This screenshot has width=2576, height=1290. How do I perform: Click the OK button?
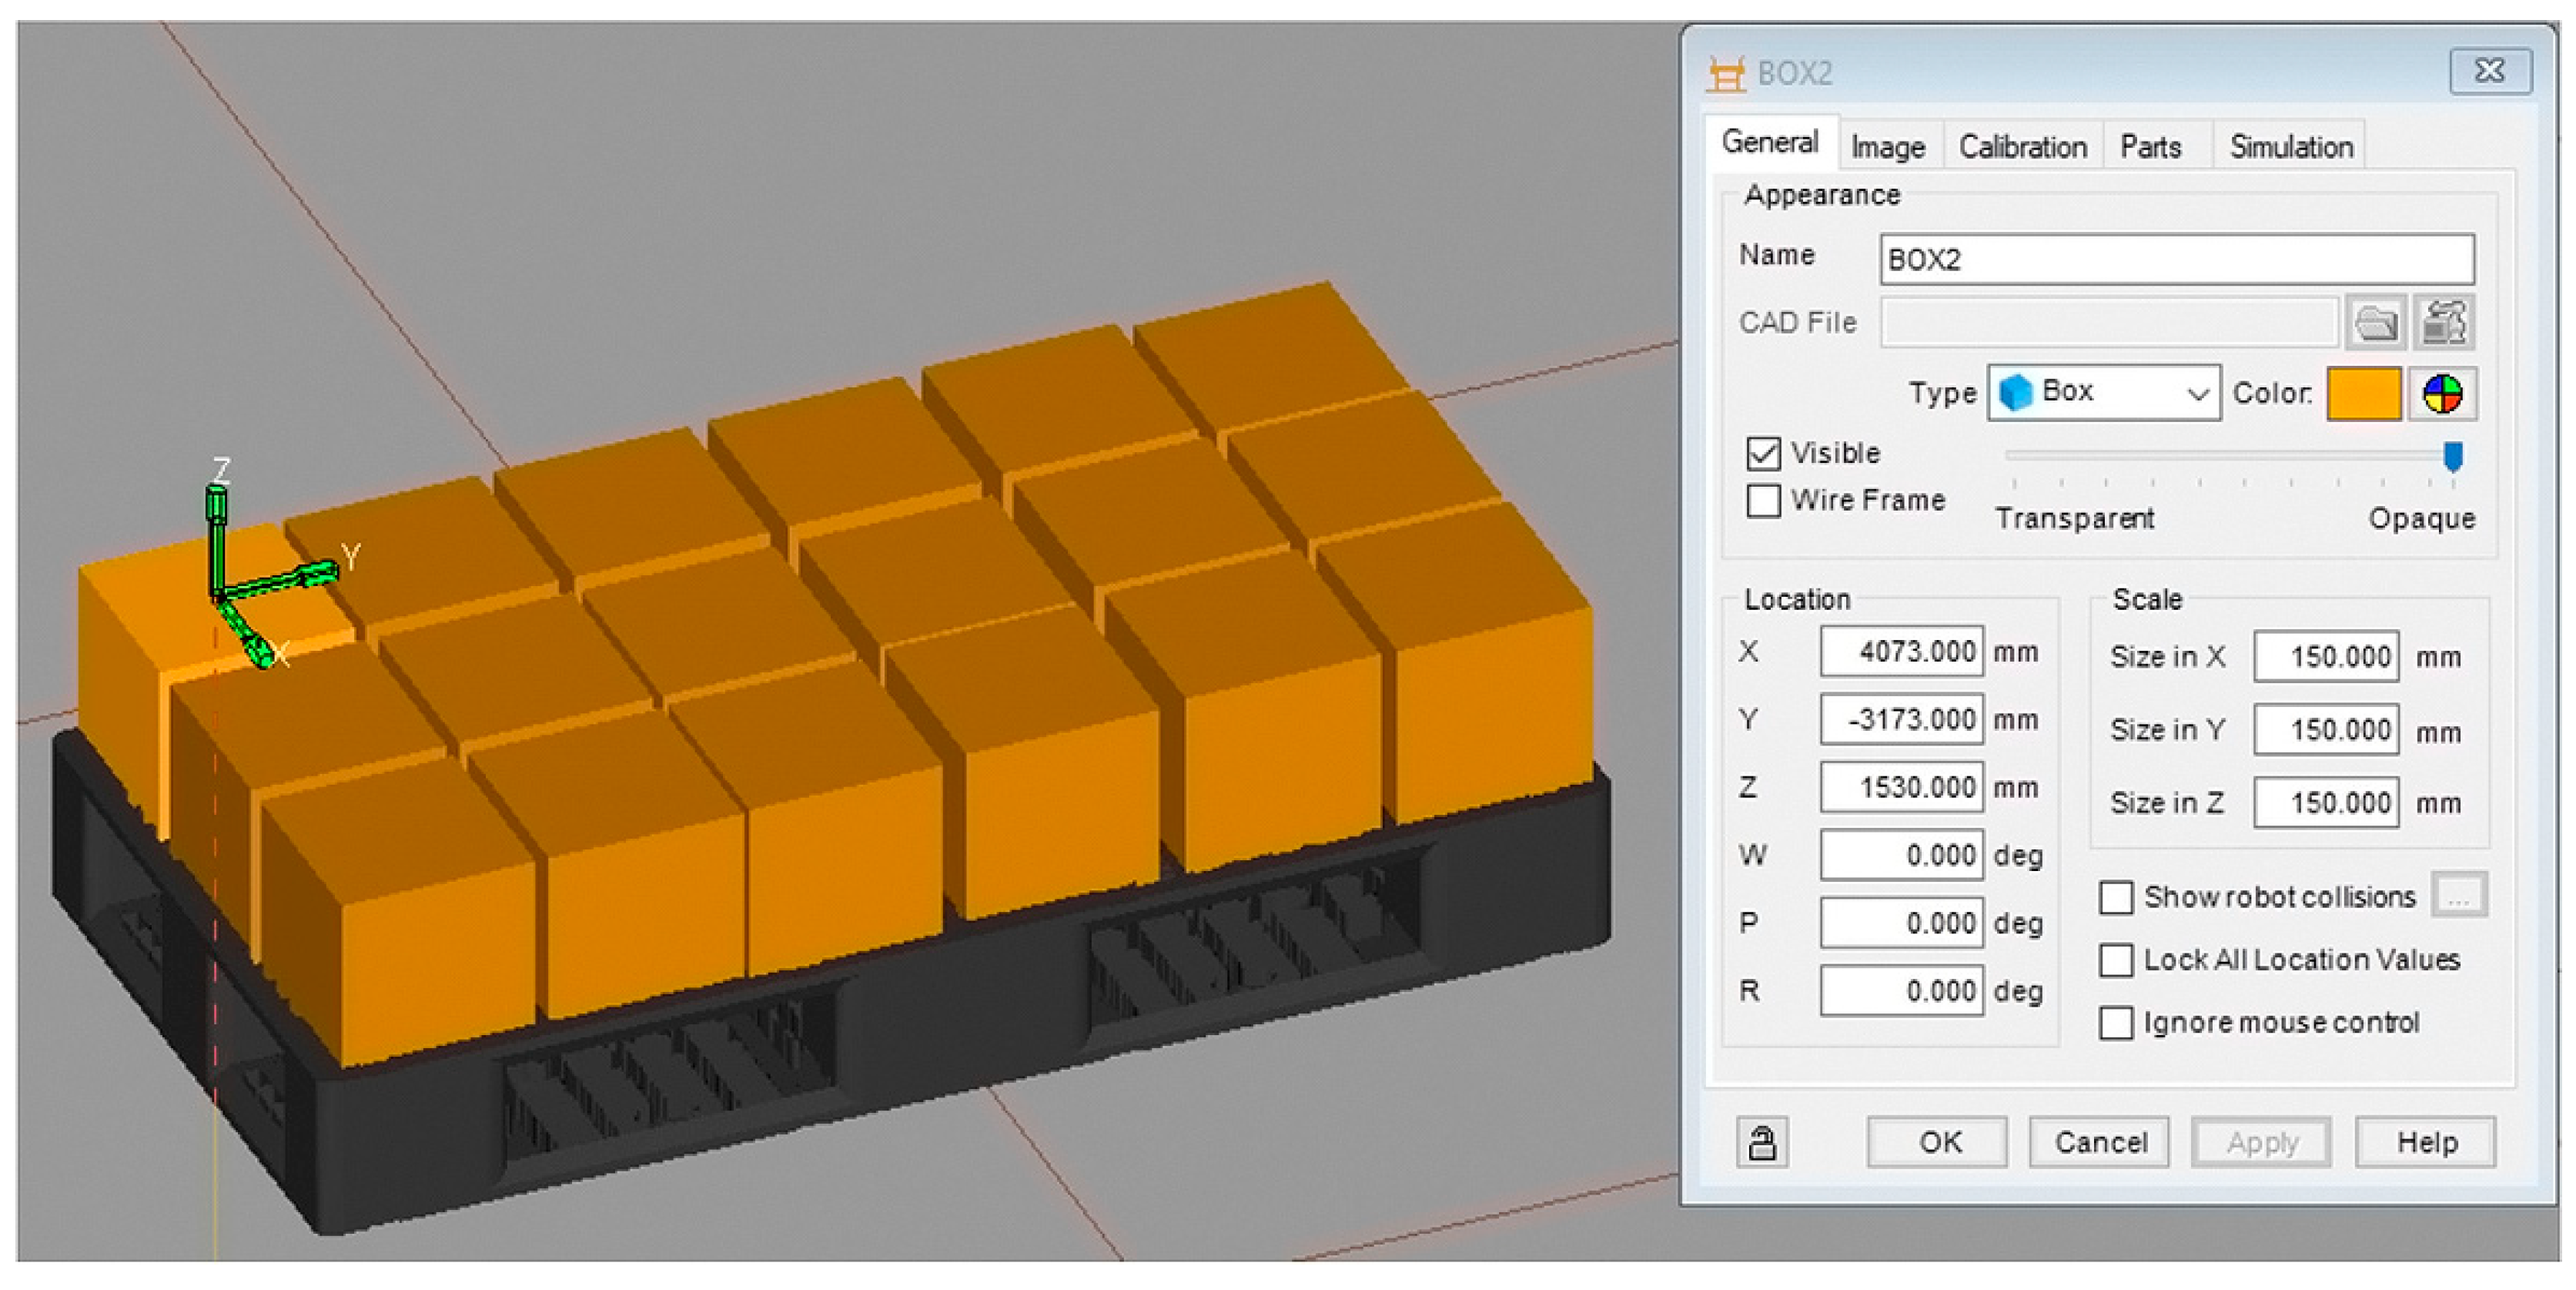click(x=1937, y=1142)
